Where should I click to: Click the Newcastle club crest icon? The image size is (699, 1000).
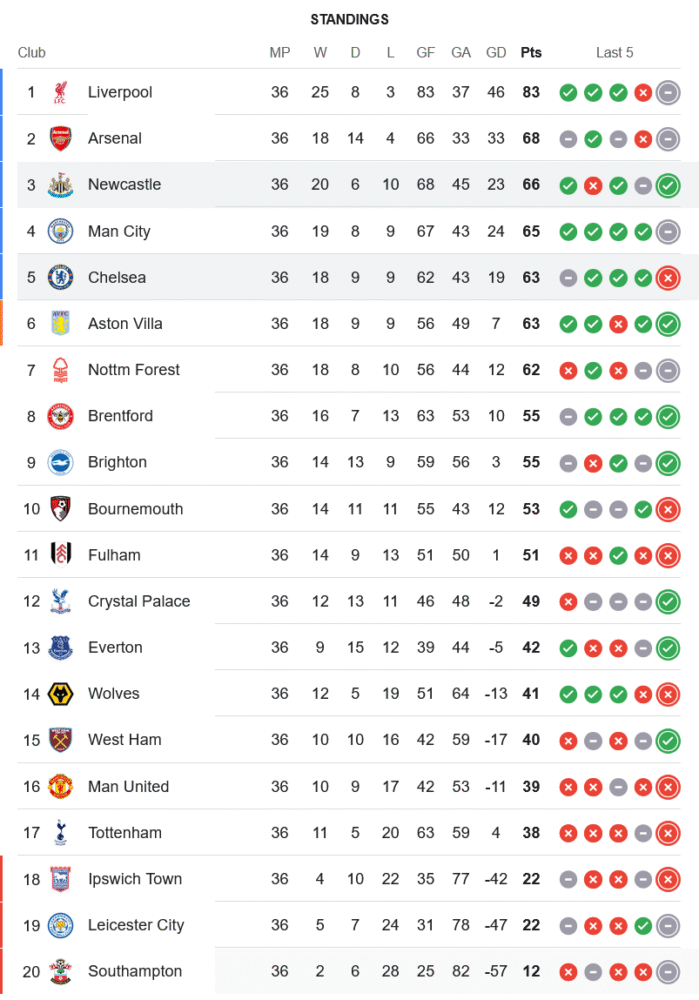[x=60, y=185]
